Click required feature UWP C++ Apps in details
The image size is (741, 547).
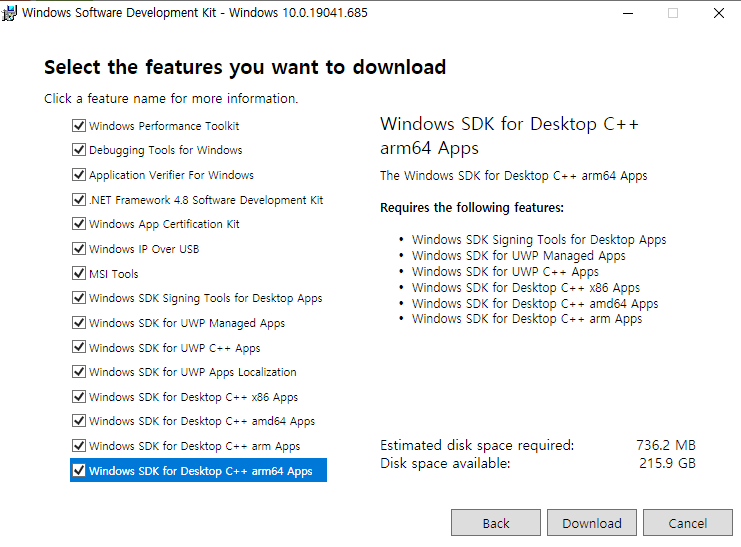click(505, 272)
